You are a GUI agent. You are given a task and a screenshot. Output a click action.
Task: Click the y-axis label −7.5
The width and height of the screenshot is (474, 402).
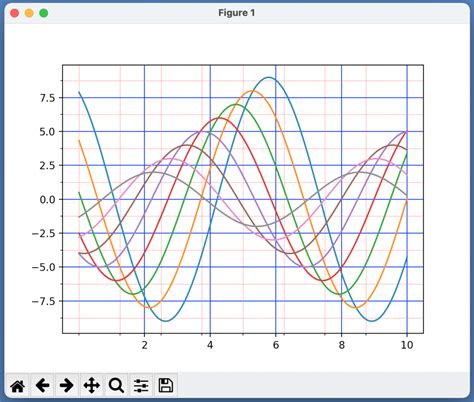pos(44,301)
